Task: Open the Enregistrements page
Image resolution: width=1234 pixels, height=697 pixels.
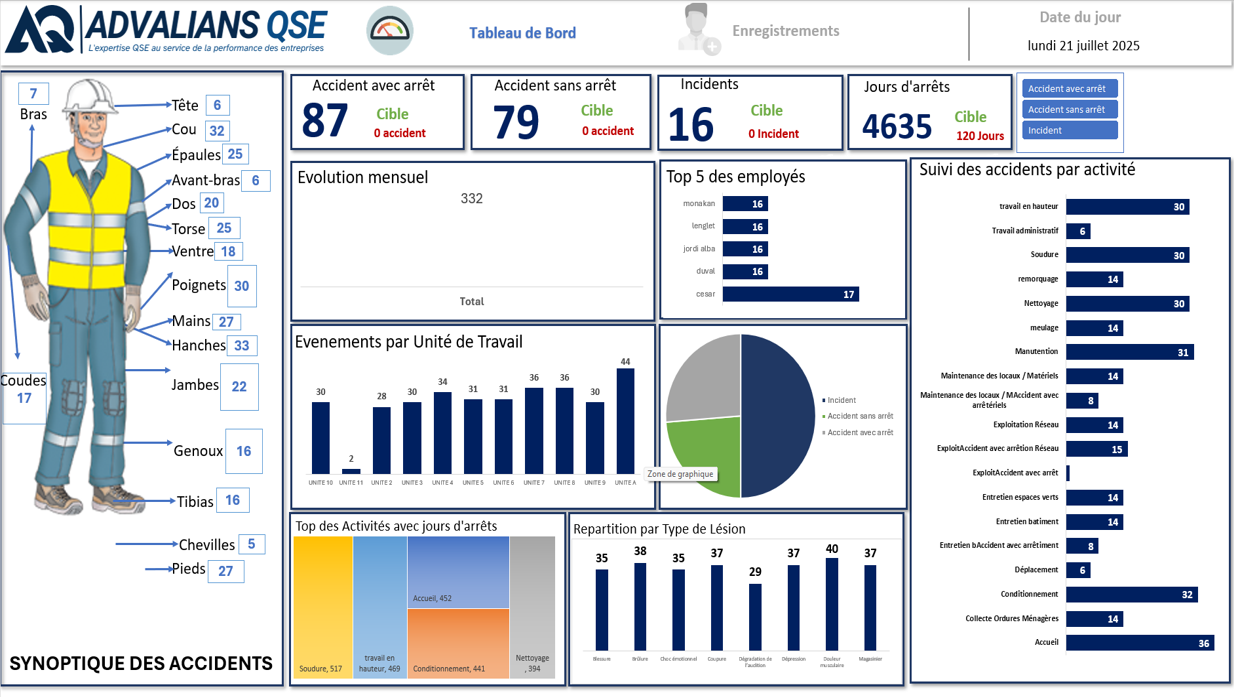Action: coord(785,31)
